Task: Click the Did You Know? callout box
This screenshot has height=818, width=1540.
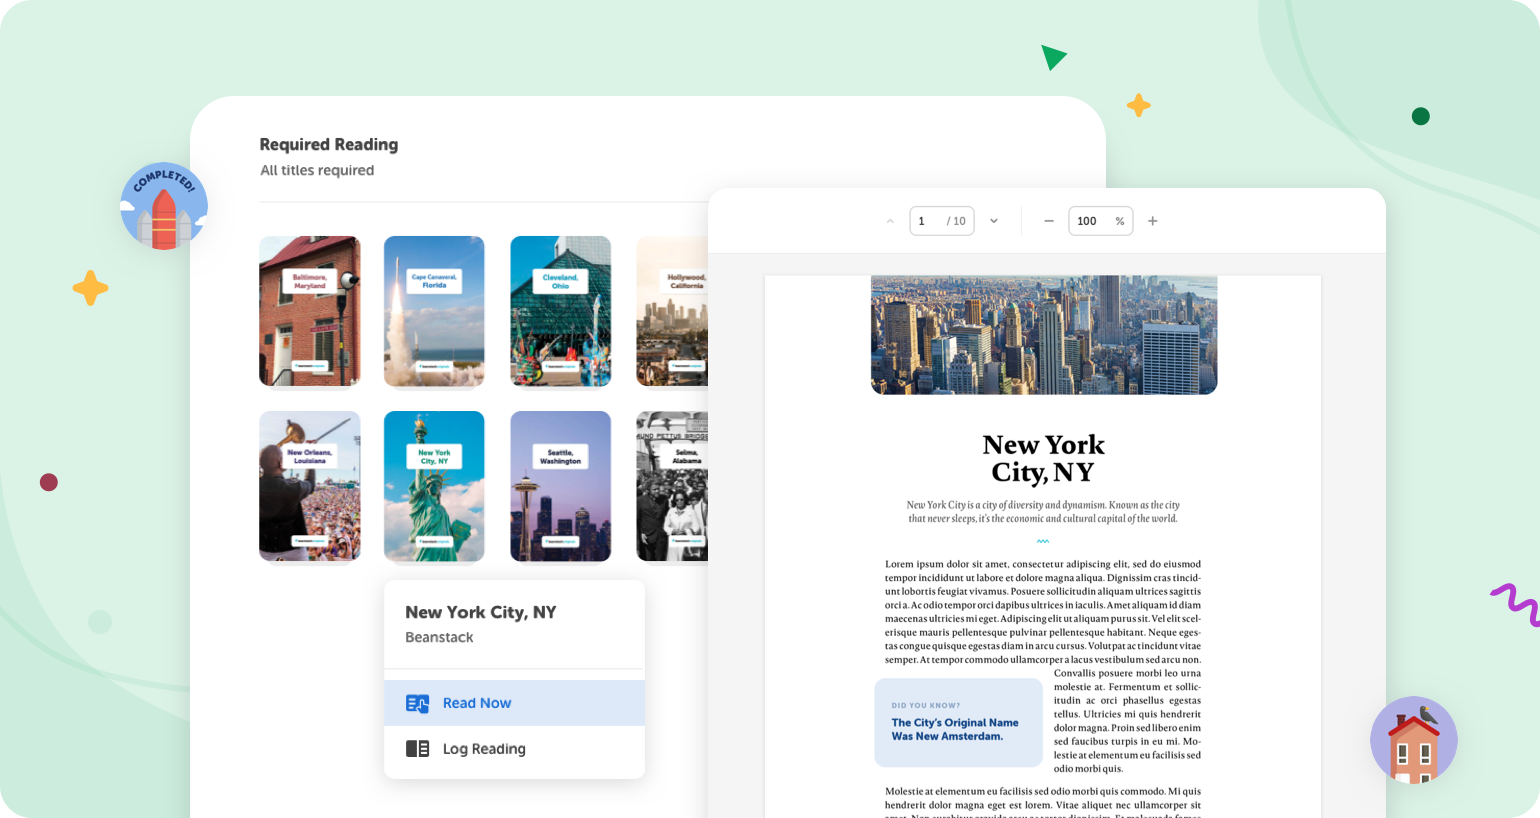Action: tap(959, 723)
